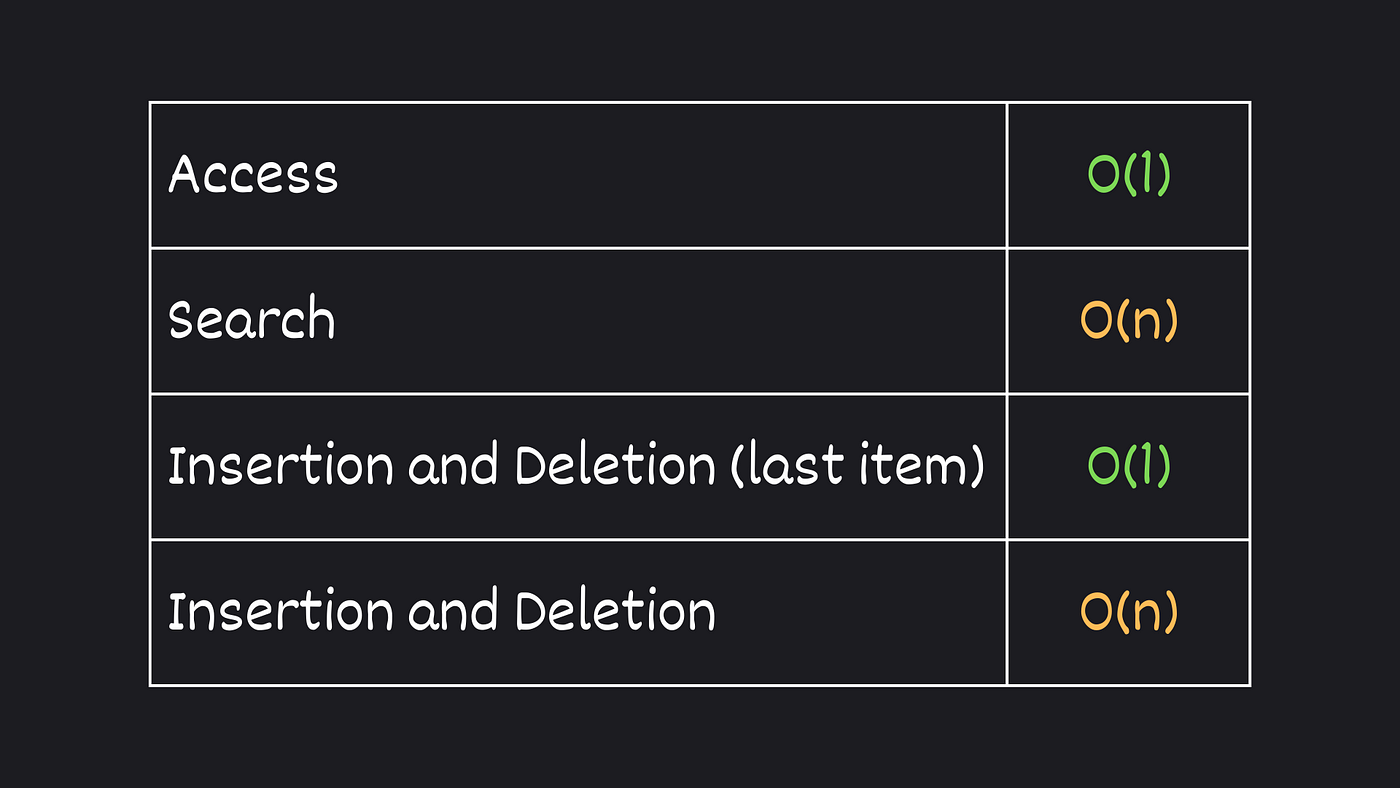
Task: Click empty space right of Search label
Action: [x=670, y=321]
